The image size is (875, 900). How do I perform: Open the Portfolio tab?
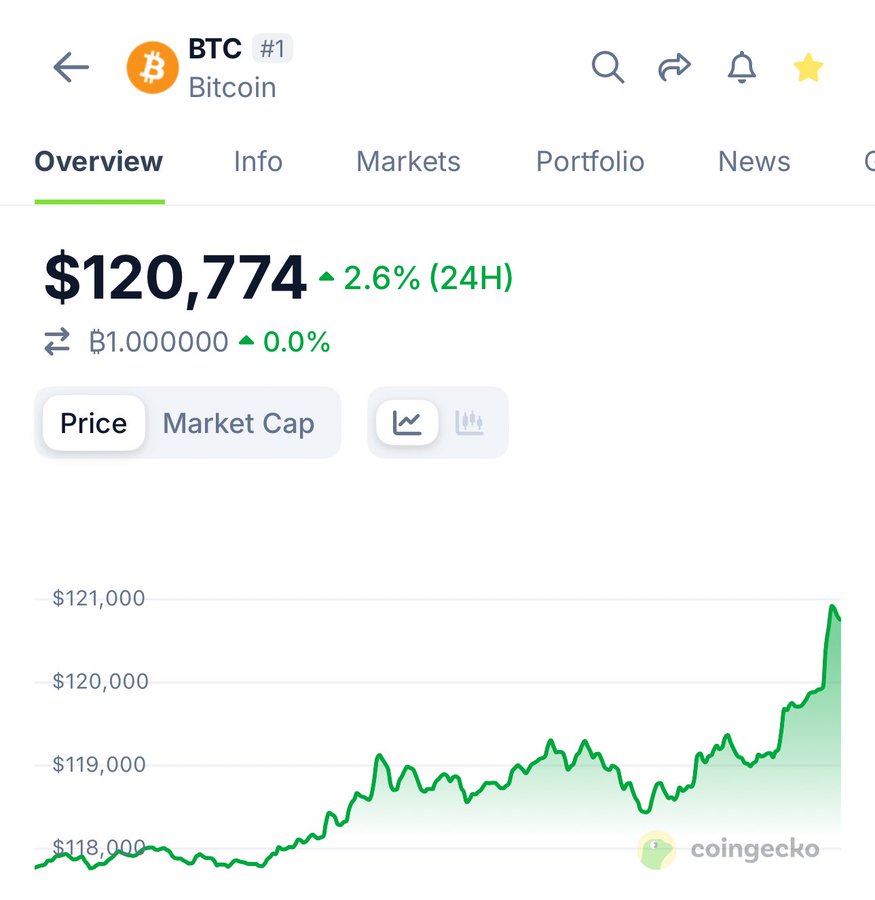click(590, 162)
